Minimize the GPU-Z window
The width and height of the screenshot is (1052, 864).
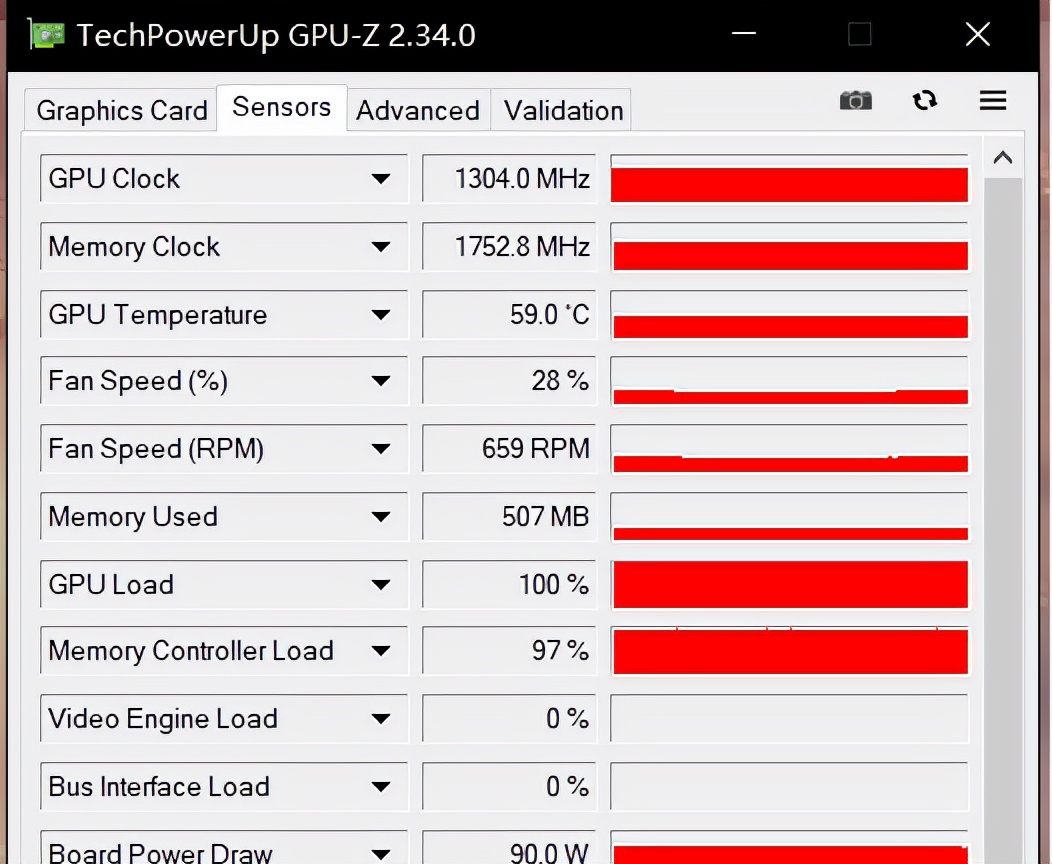pyautogui.click(x=743, y=34)
